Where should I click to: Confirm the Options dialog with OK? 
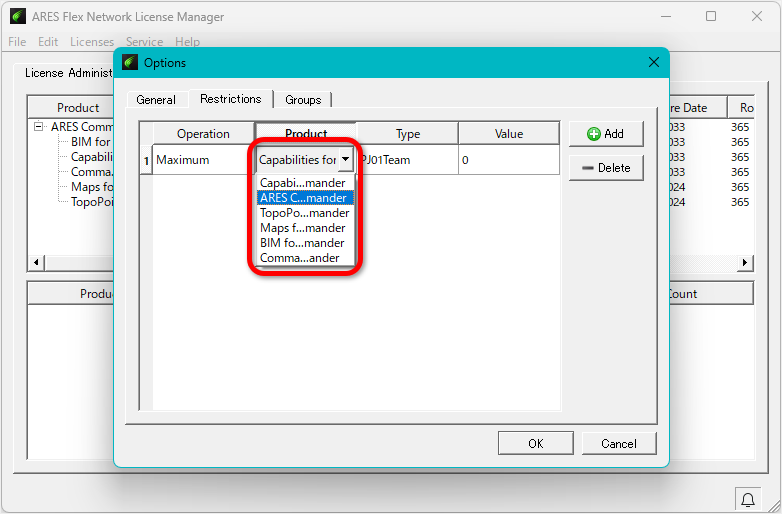536,443
